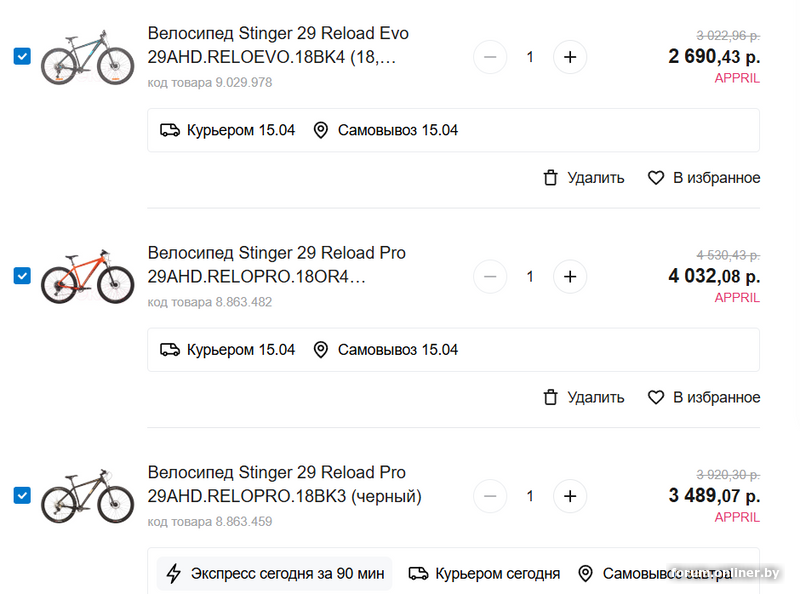Screen dimensions: 800x594
Task: Favorite the orange Reload Pro with heart icon
Action: [656, 397]
